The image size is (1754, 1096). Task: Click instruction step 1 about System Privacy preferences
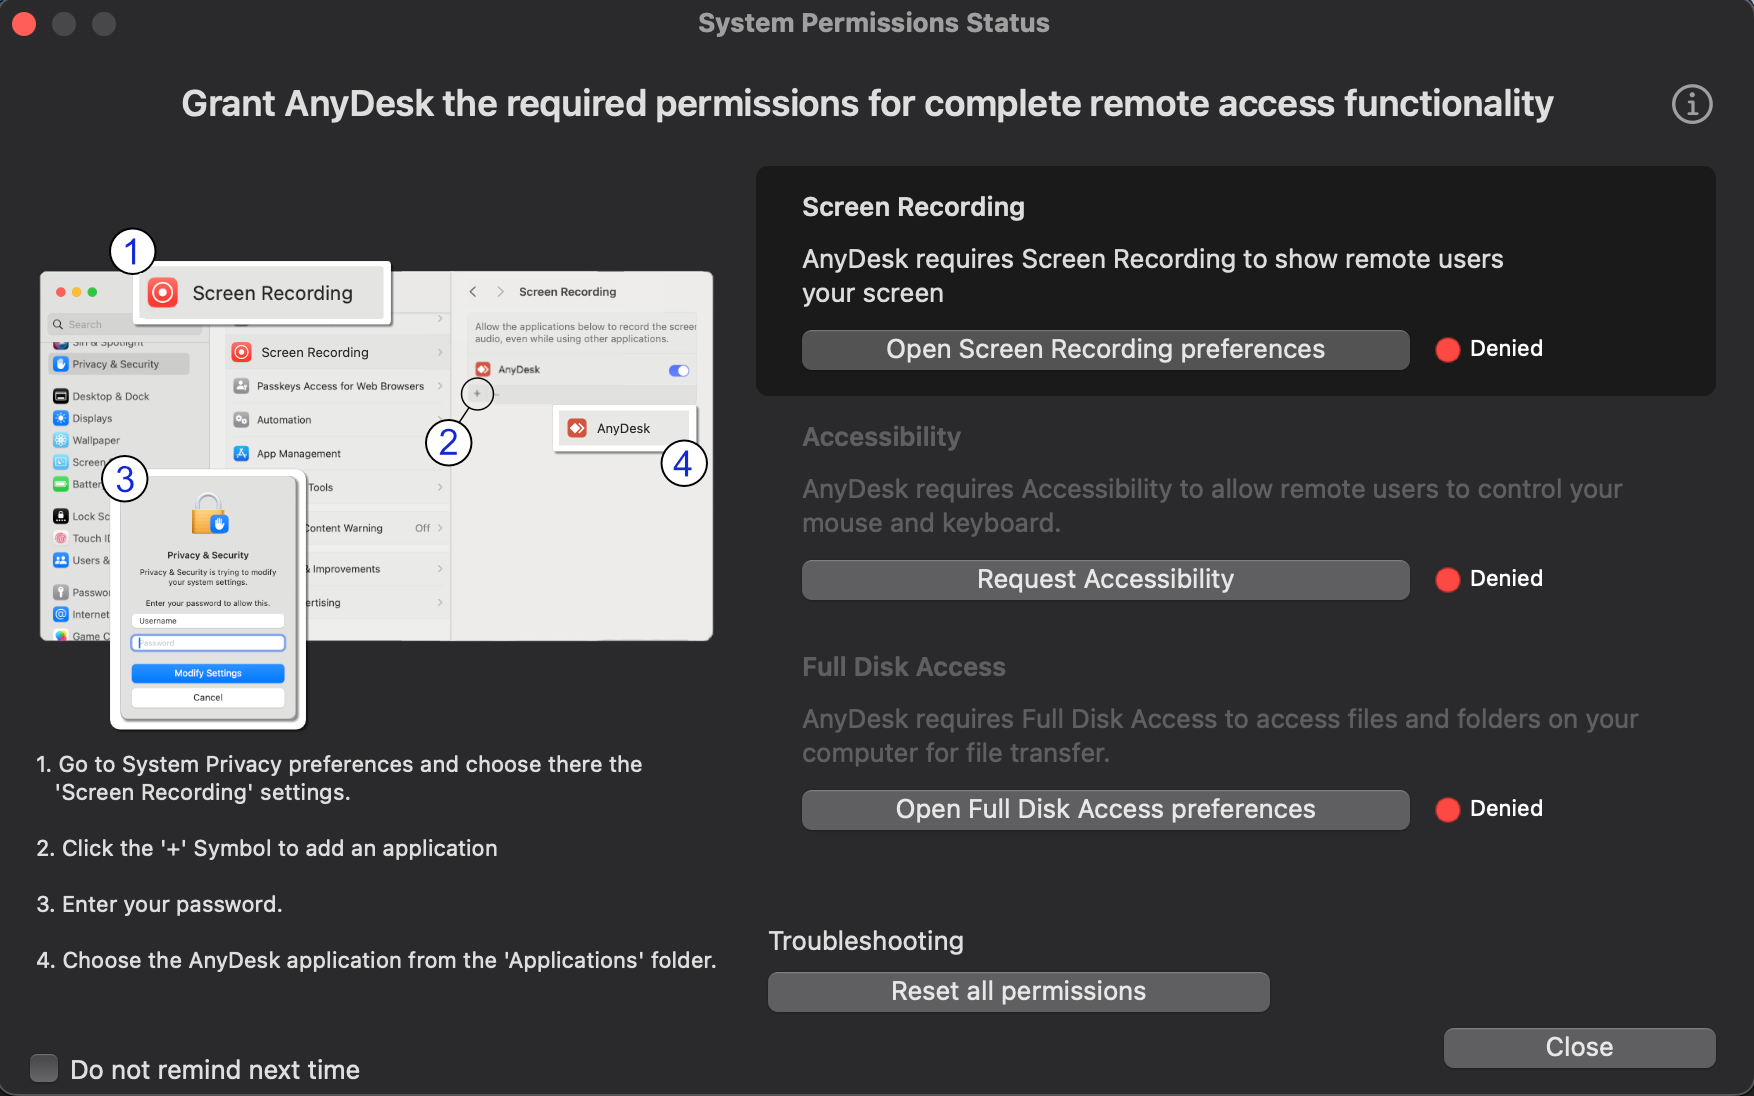coord(339,778)
